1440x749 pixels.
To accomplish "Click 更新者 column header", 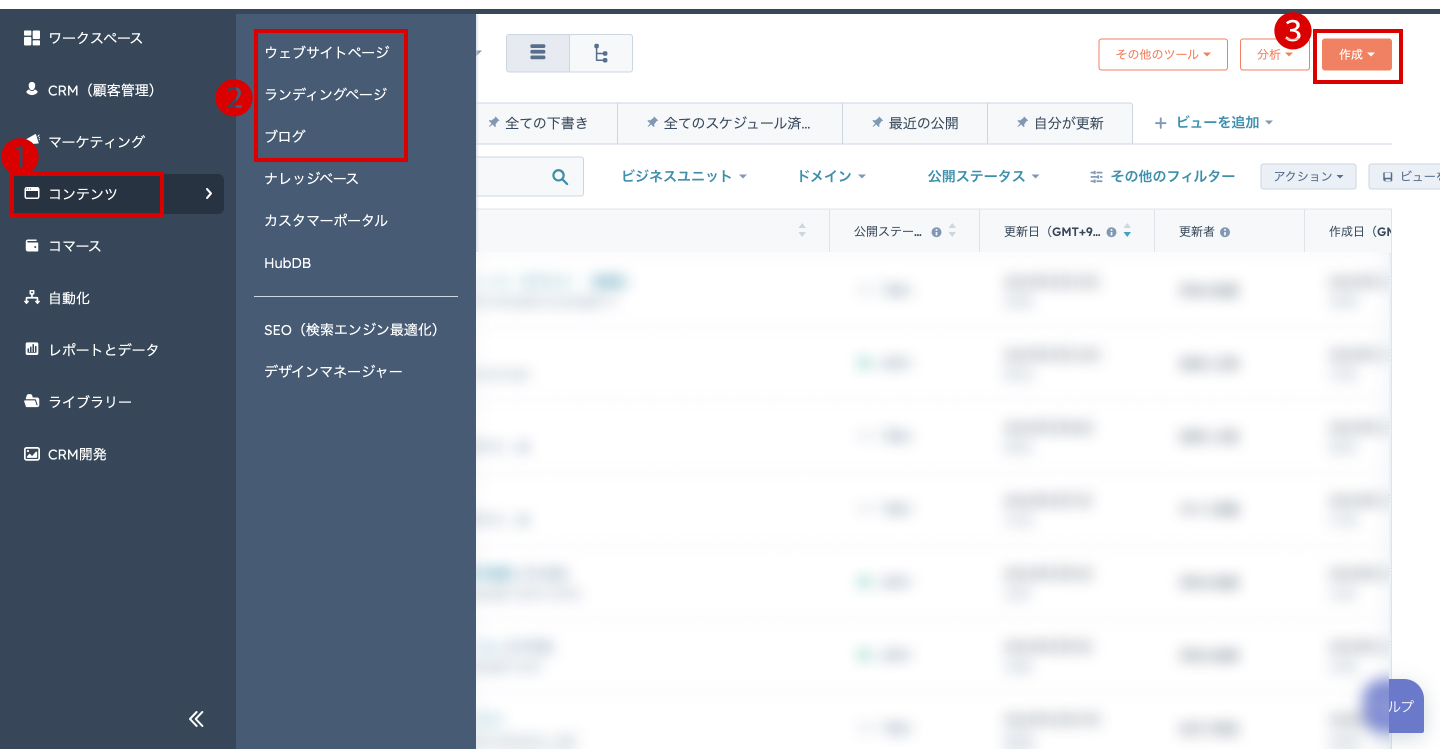I will (x=1197, y=231).
